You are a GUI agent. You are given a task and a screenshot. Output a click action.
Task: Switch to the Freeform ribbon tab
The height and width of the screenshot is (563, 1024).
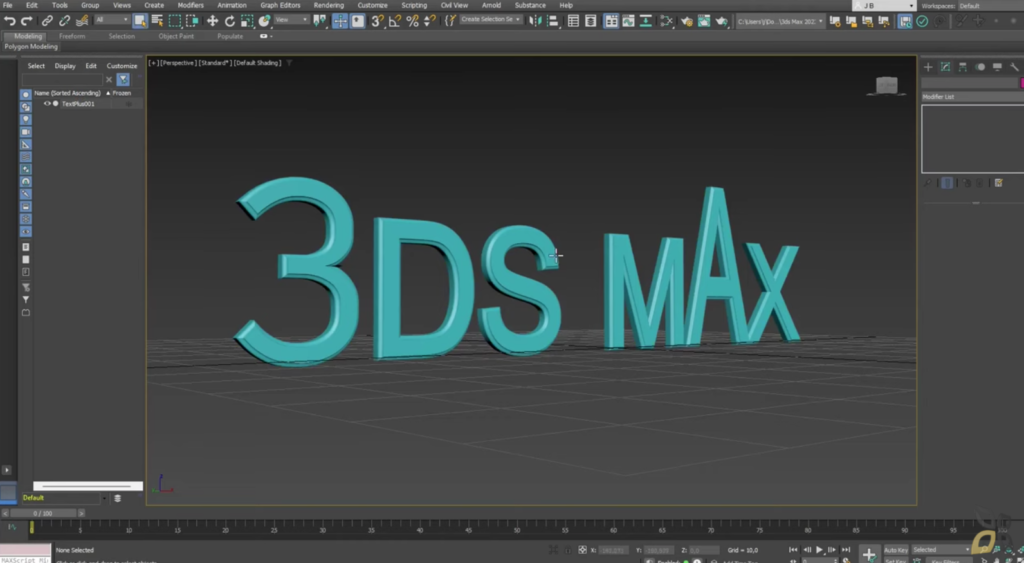pyautogui.click(x=72, y=37)
